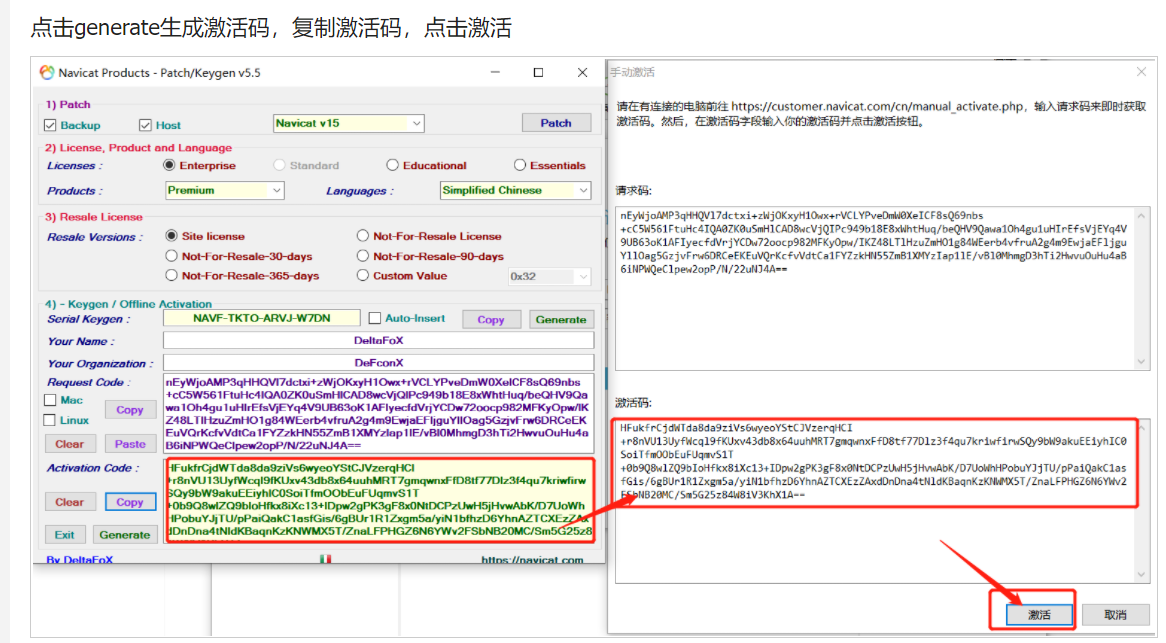The image size is (1166, 643).
Task: Generate the activation code at bottom
Action: coord(124,534)
